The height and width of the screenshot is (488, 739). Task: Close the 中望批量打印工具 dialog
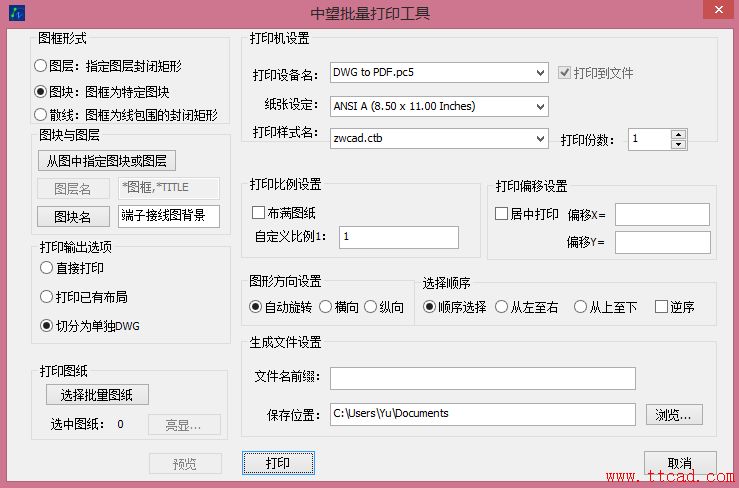[x=719, y=9]
